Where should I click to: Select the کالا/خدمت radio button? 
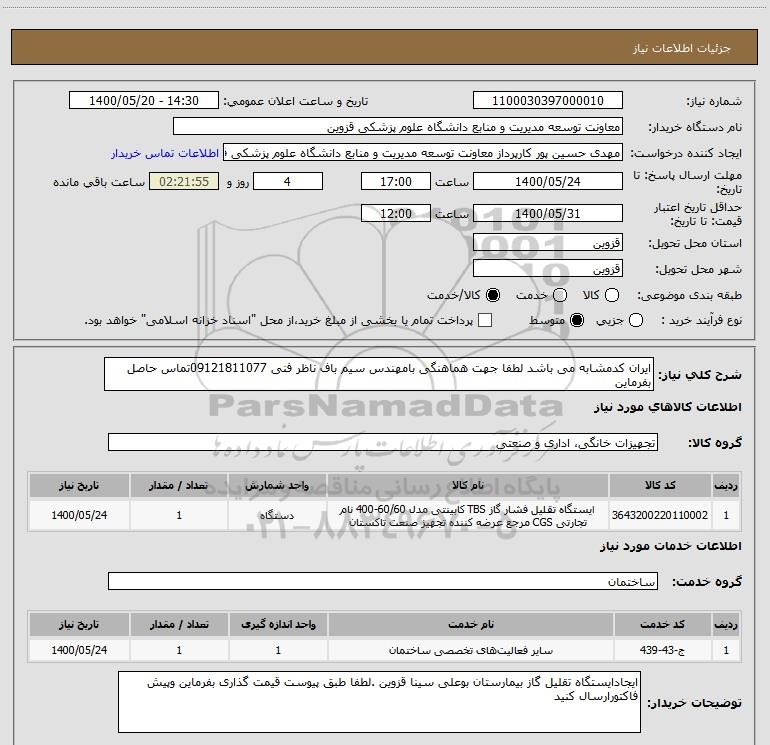click(493, 295)
